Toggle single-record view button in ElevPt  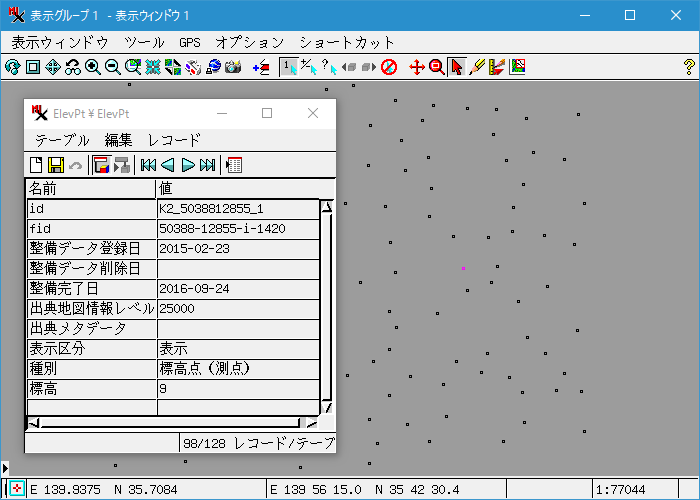click(101, 165)
